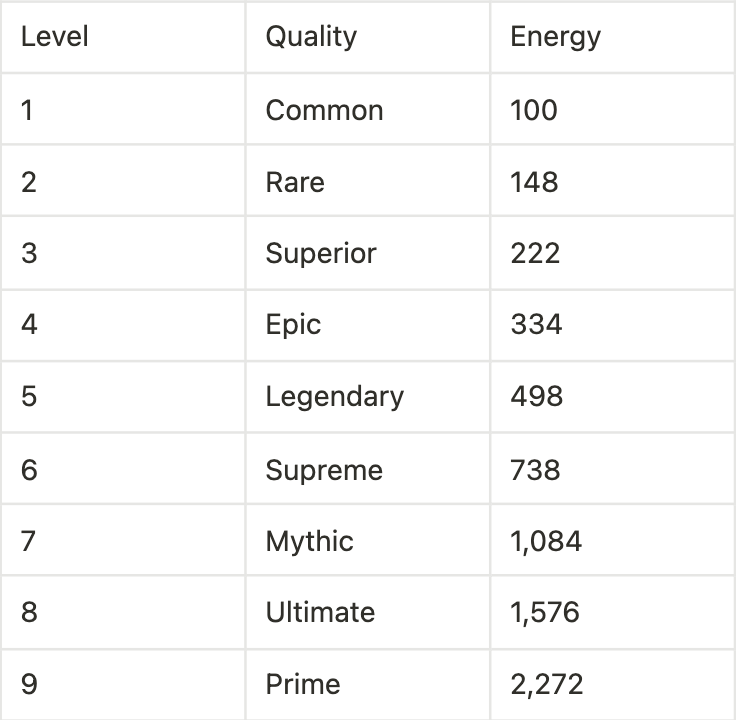Click the Mythic quality cell

[x=309, y=542]
